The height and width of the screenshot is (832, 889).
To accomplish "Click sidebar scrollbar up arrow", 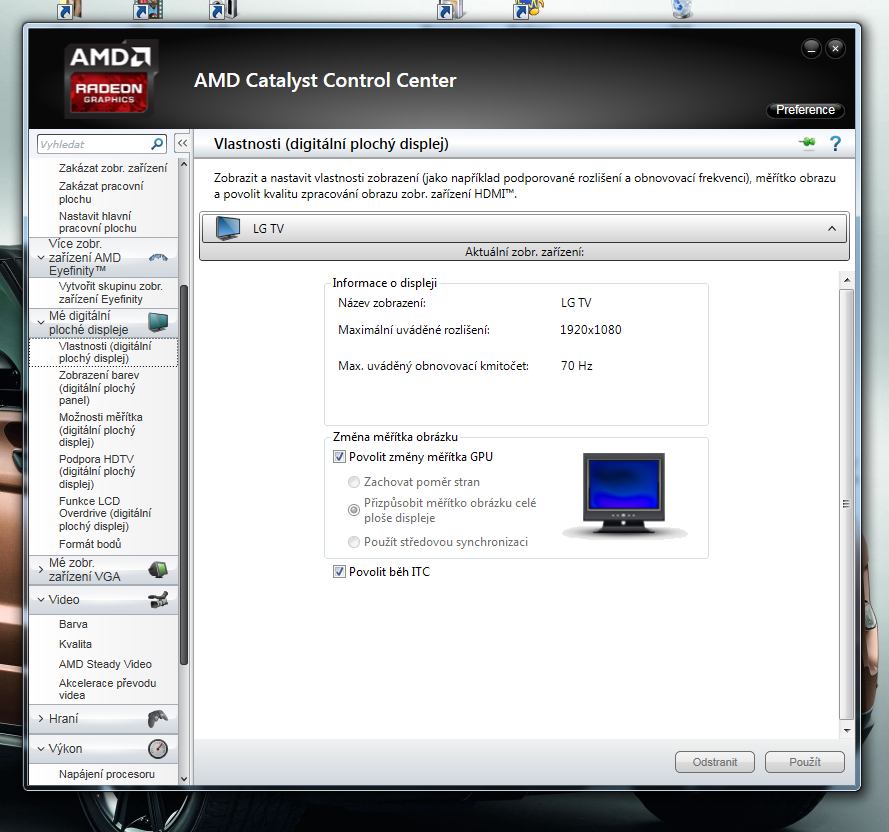I will (x=184, y=164).
